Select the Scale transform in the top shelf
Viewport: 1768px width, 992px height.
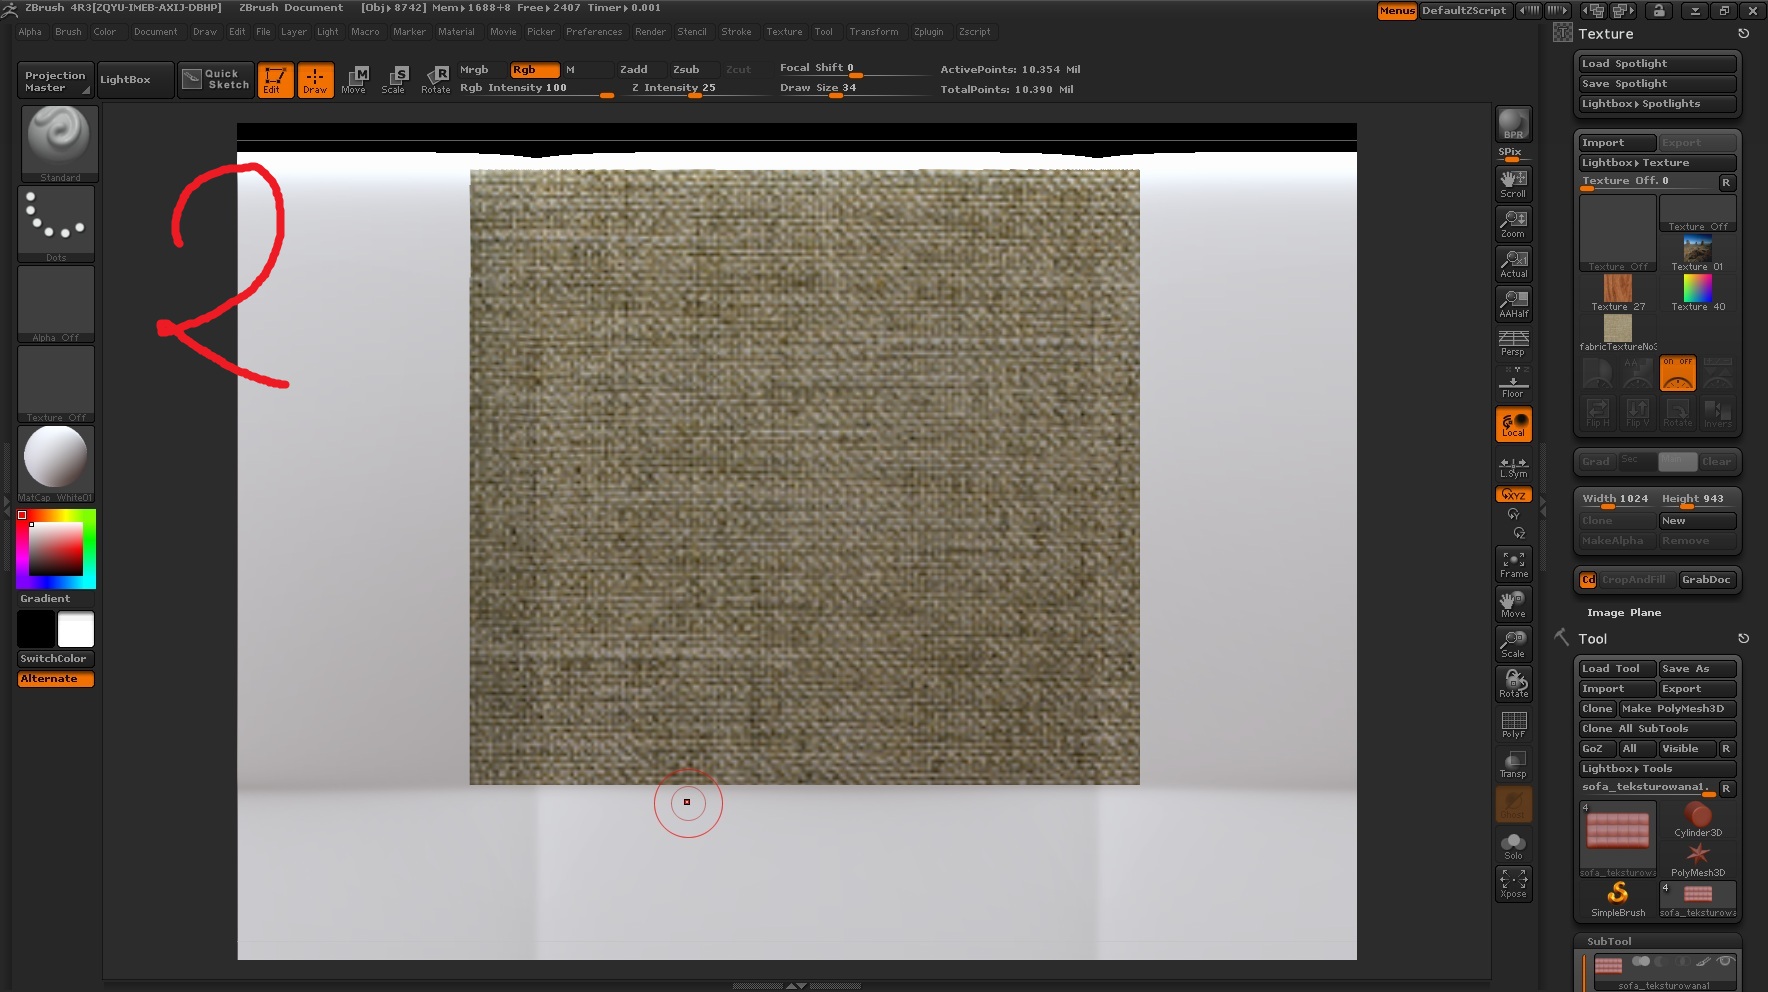tap(394, 80)
